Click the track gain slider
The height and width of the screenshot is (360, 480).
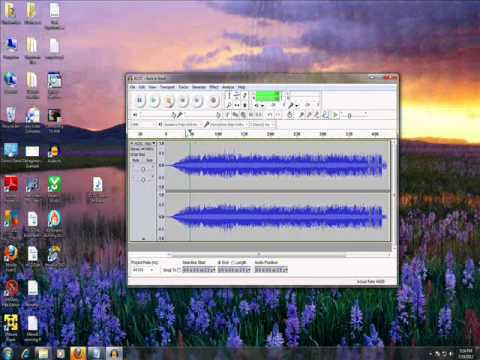[143, 169]
